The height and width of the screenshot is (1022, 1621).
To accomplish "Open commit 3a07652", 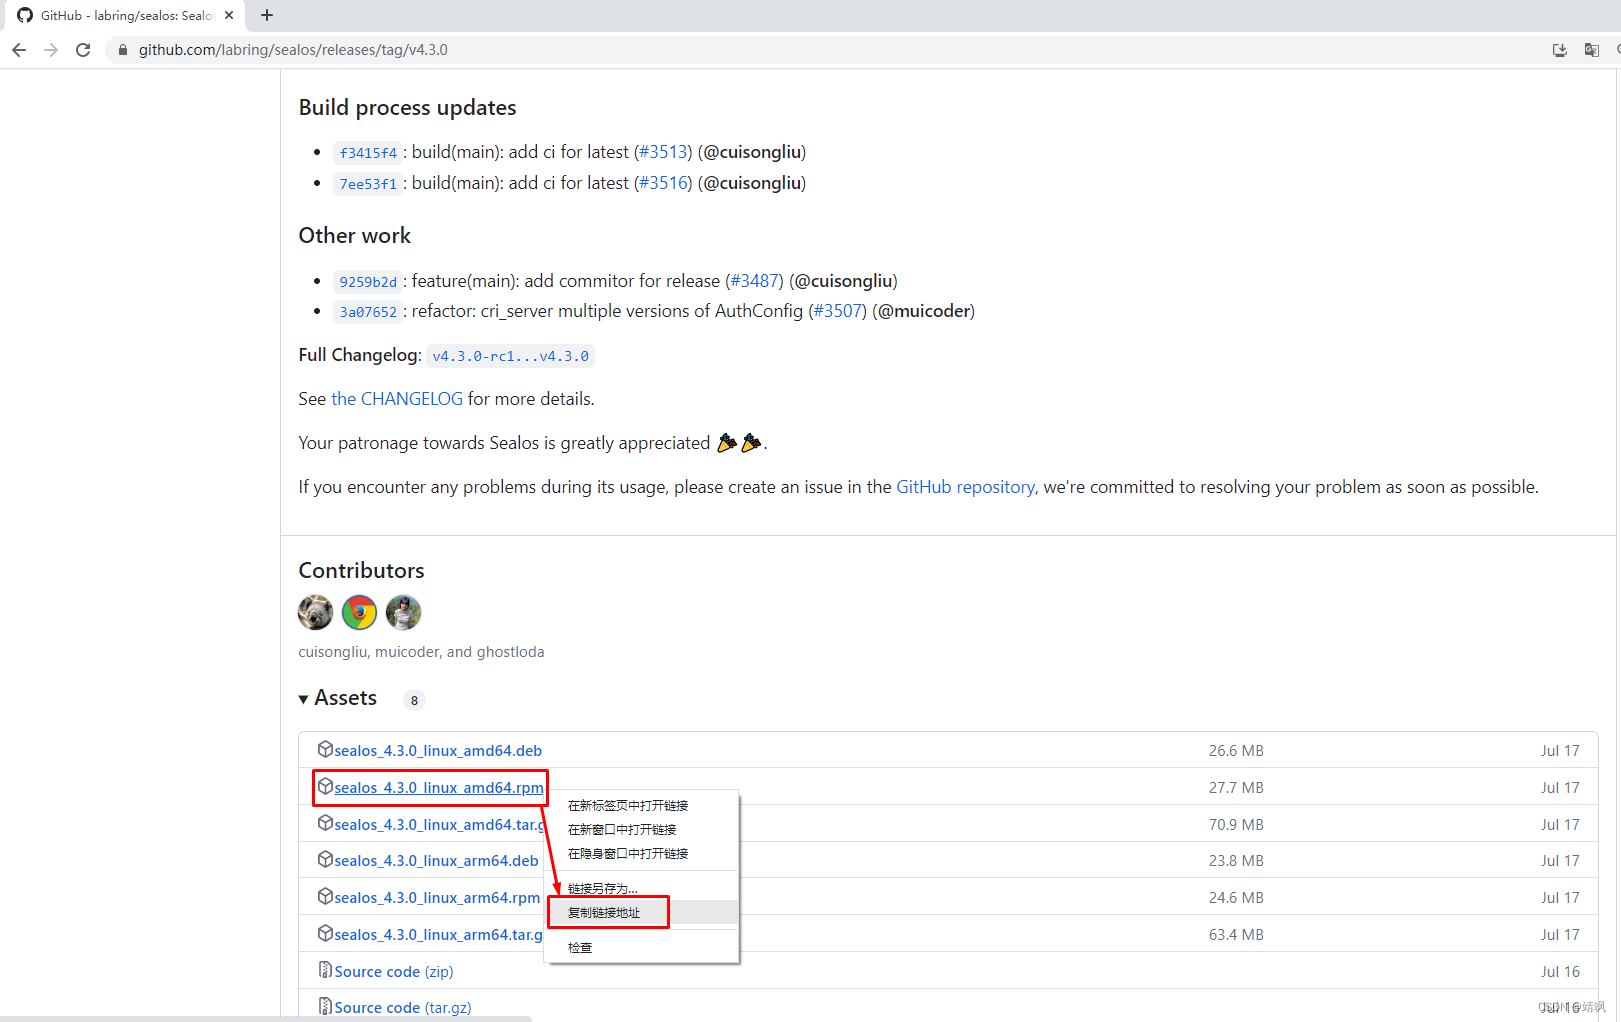I will point(368,312).
